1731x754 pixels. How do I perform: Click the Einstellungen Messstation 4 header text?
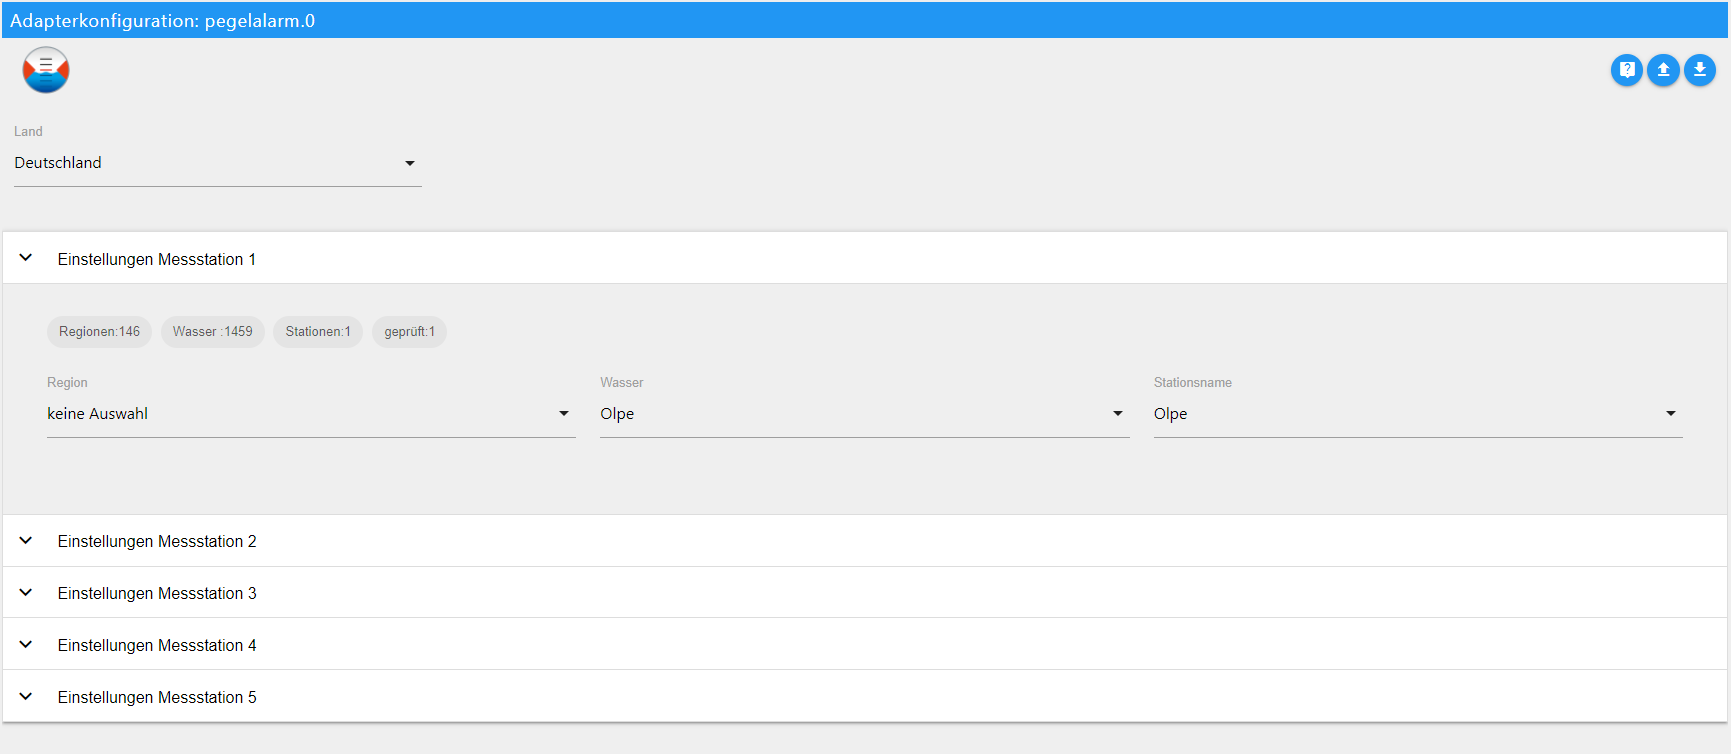click(157, 645)
